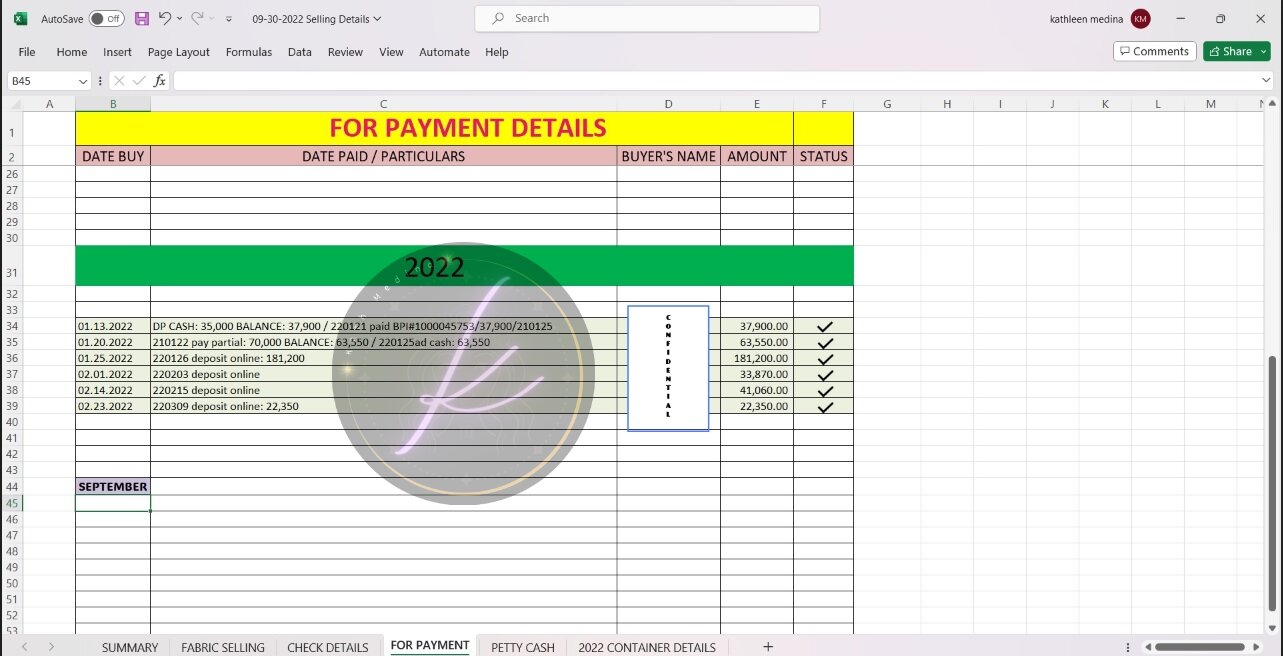Image resolution: width=1283 pixels, height=656 pixels.
Task: Open the Share options dropdown arrow
Action: pos(1264,51)
